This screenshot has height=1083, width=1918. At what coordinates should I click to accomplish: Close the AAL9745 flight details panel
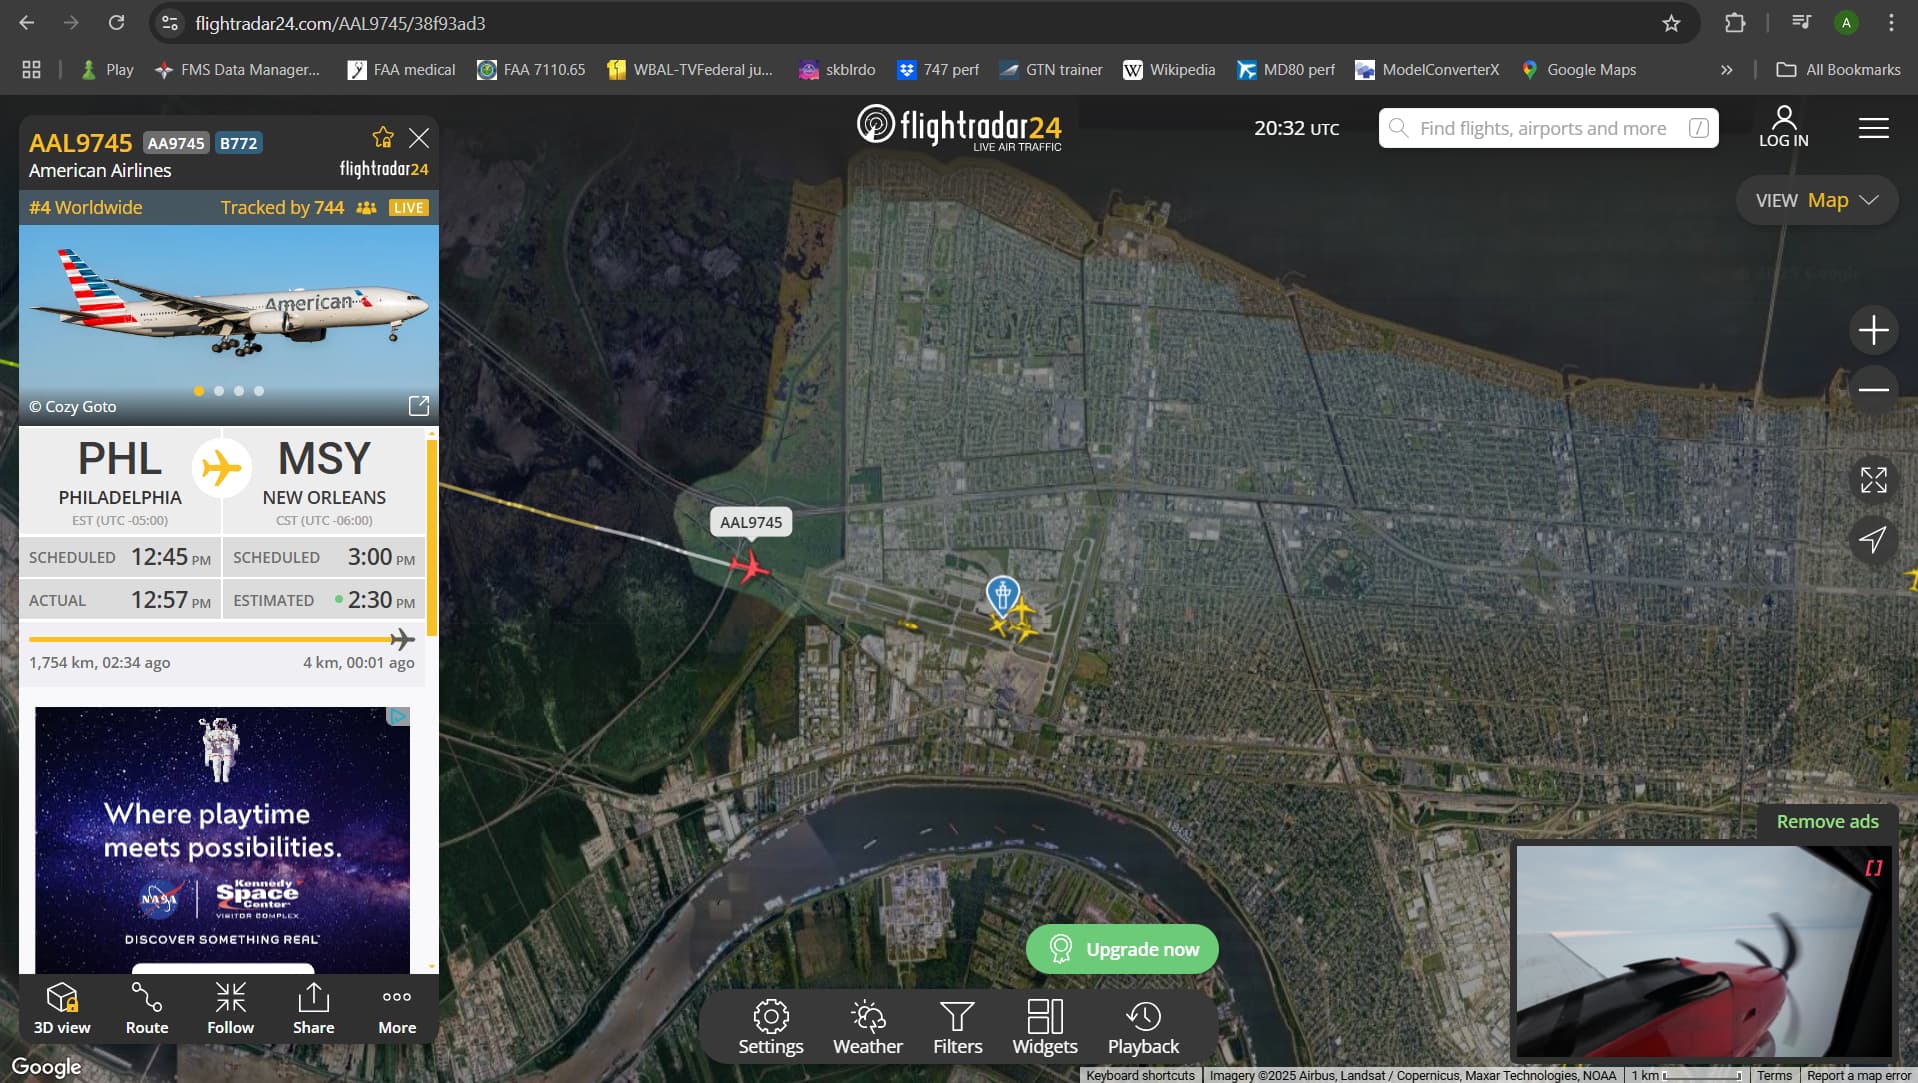419,138
